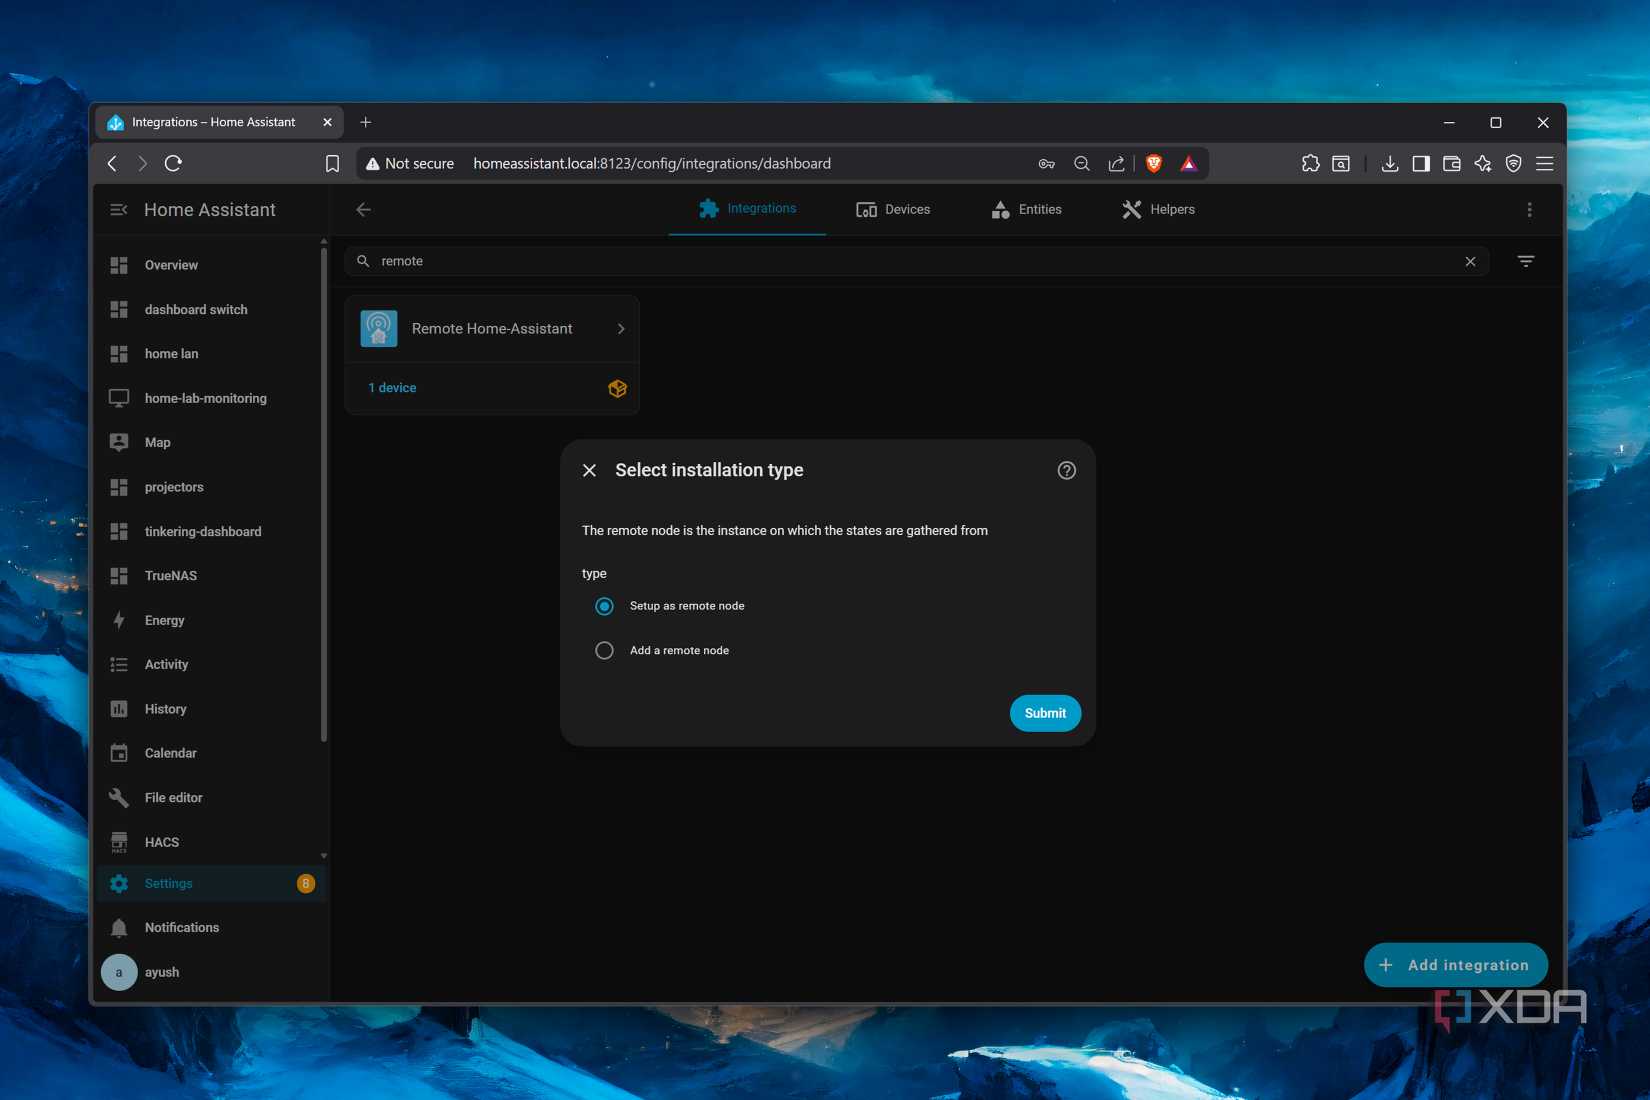Open History in the sidebar
Image resolution: width=1650 pixels, height=1100 pixels.
(211, 709)
